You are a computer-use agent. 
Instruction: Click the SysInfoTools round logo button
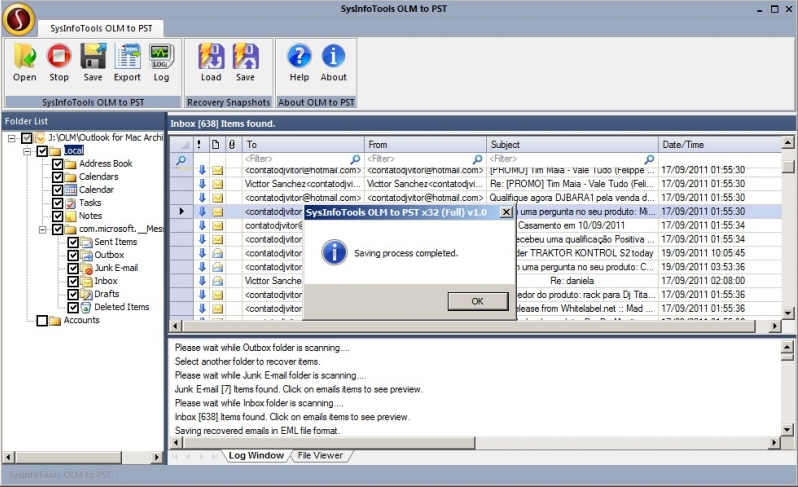(x=18, y=19)
